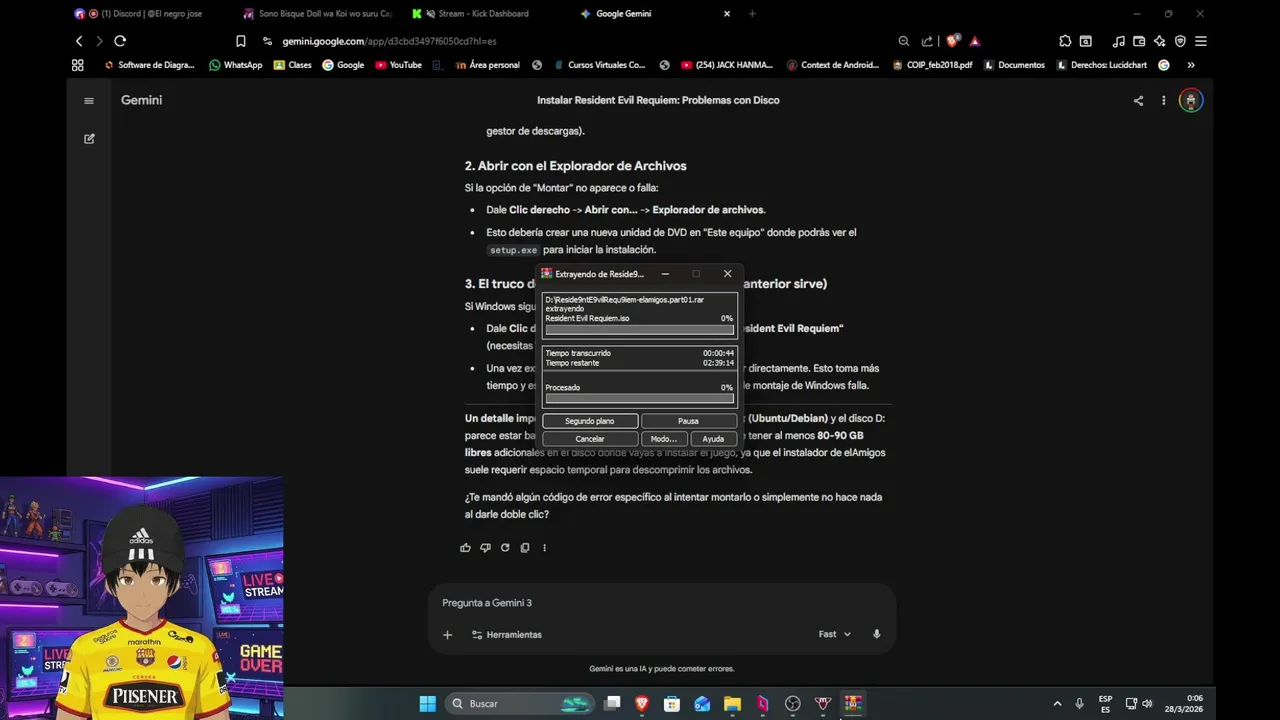Open the Modo... options in WinRAR dialog
The height and width of the screenshot is (720, 1280).
[663, 439]
